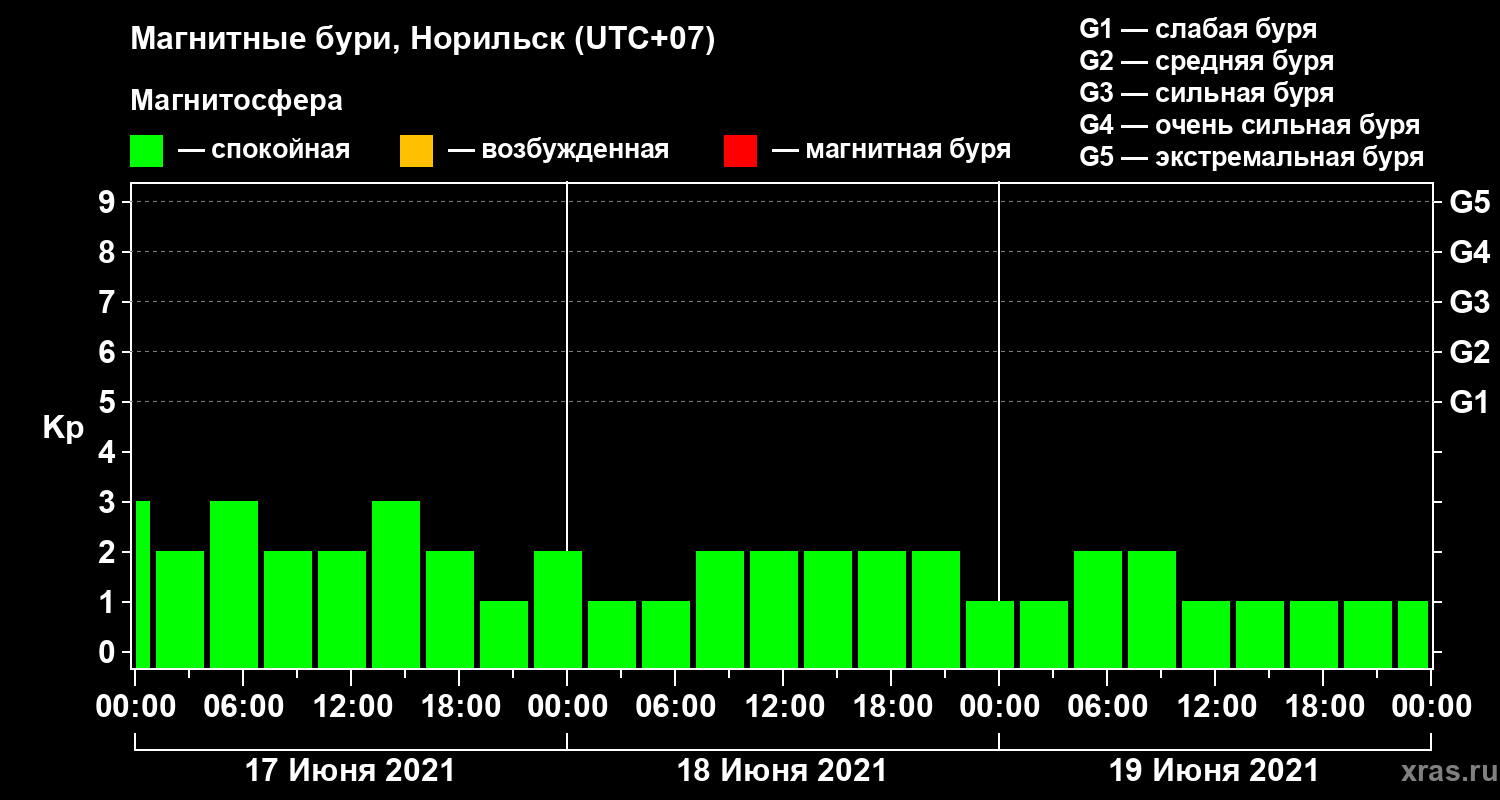This screenshot has width=1500, height=800.
Task: Click the green 'спокойная' legend swatch
Action: [146, 151]
